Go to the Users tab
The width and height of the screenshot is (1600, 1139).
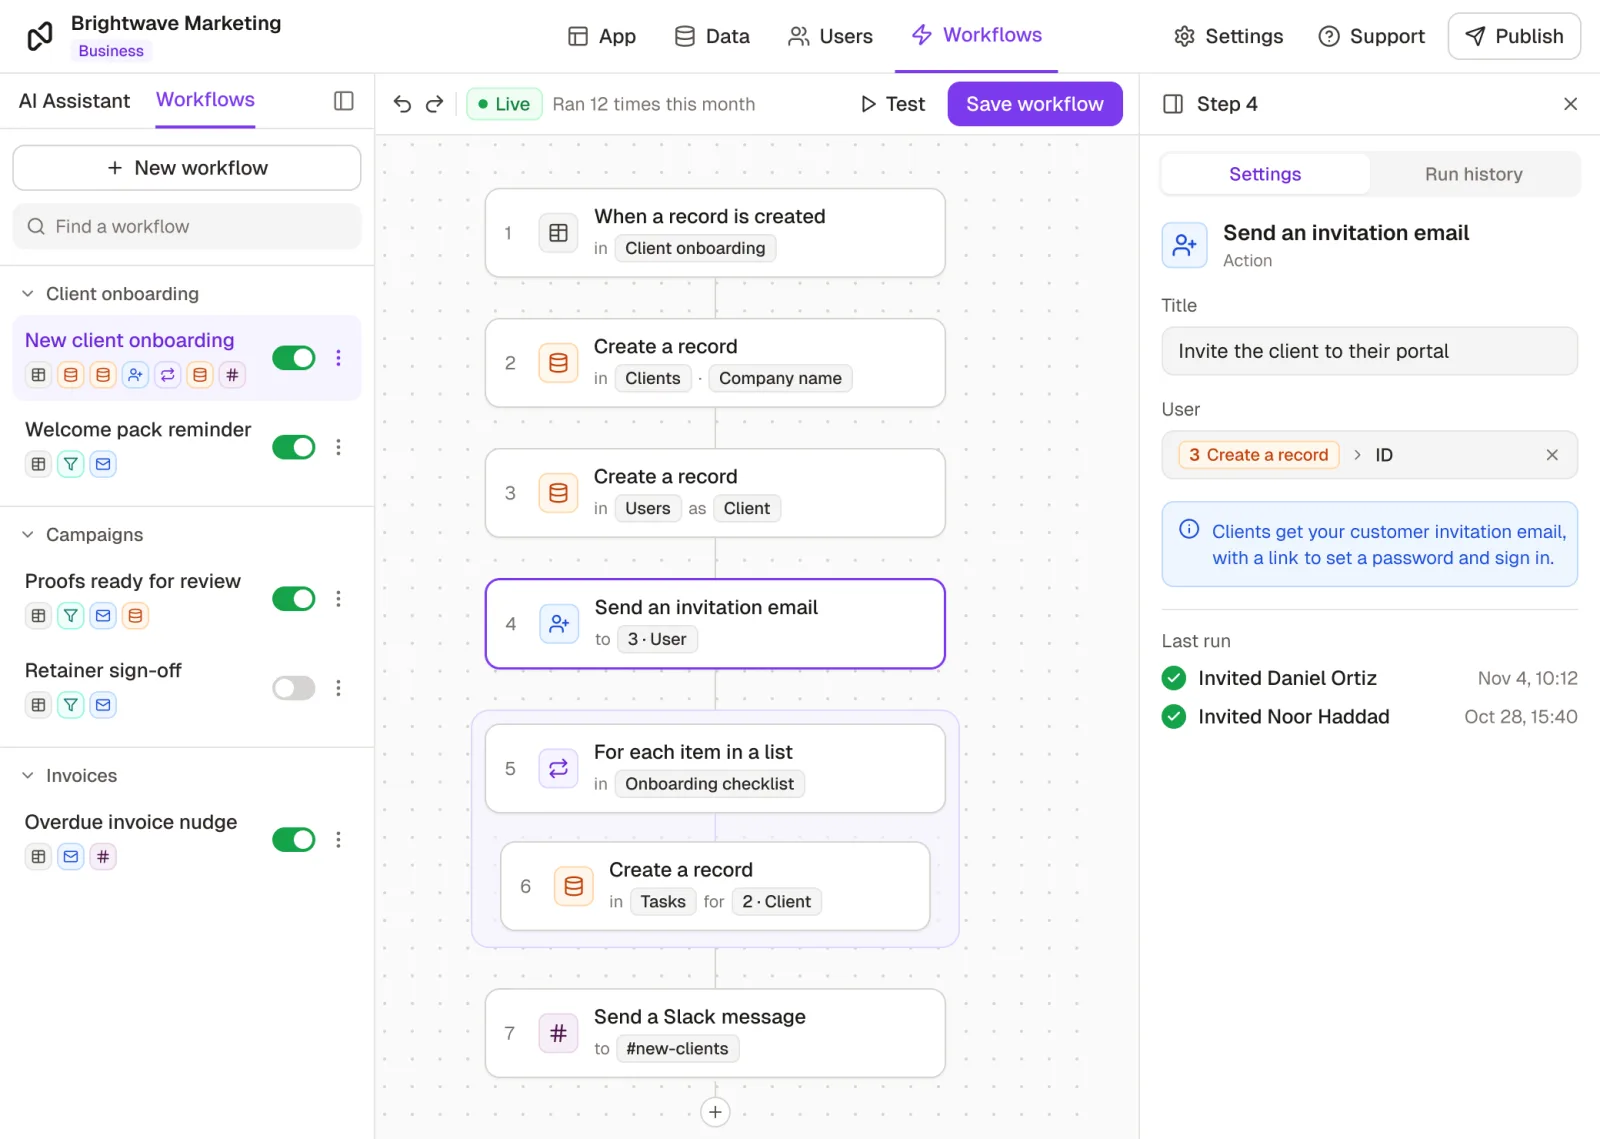pyautogui.click(x=830, y=36)
